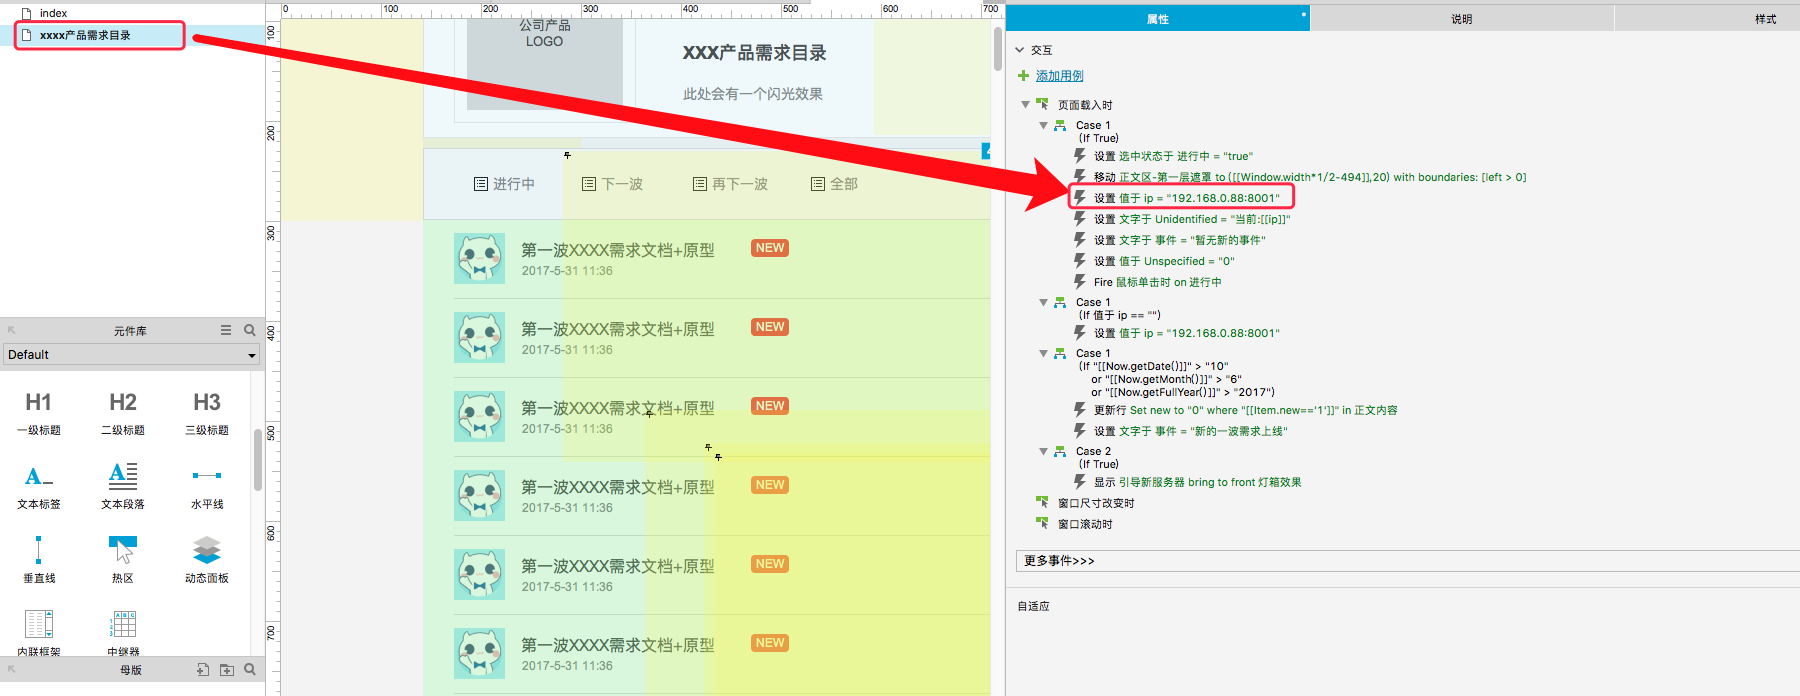Select the 全部 tab on the canvas

(834, 184)
